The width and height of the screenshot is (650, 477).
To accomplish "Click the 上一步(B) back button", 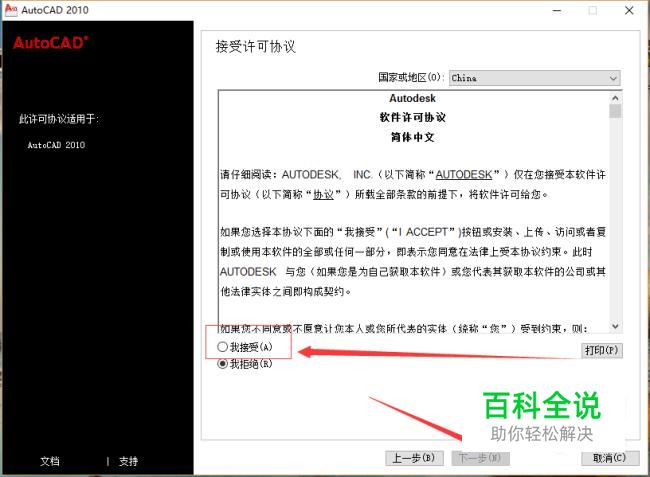I will (x=414, y=458).
